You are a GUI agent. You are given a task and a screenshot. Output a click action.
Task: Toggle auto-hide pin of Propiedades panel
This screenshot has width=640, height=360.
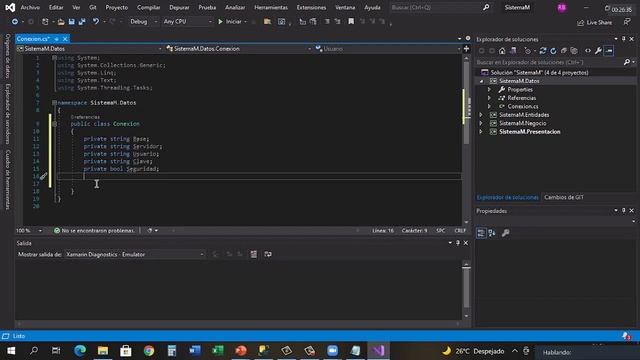[624, 211]
